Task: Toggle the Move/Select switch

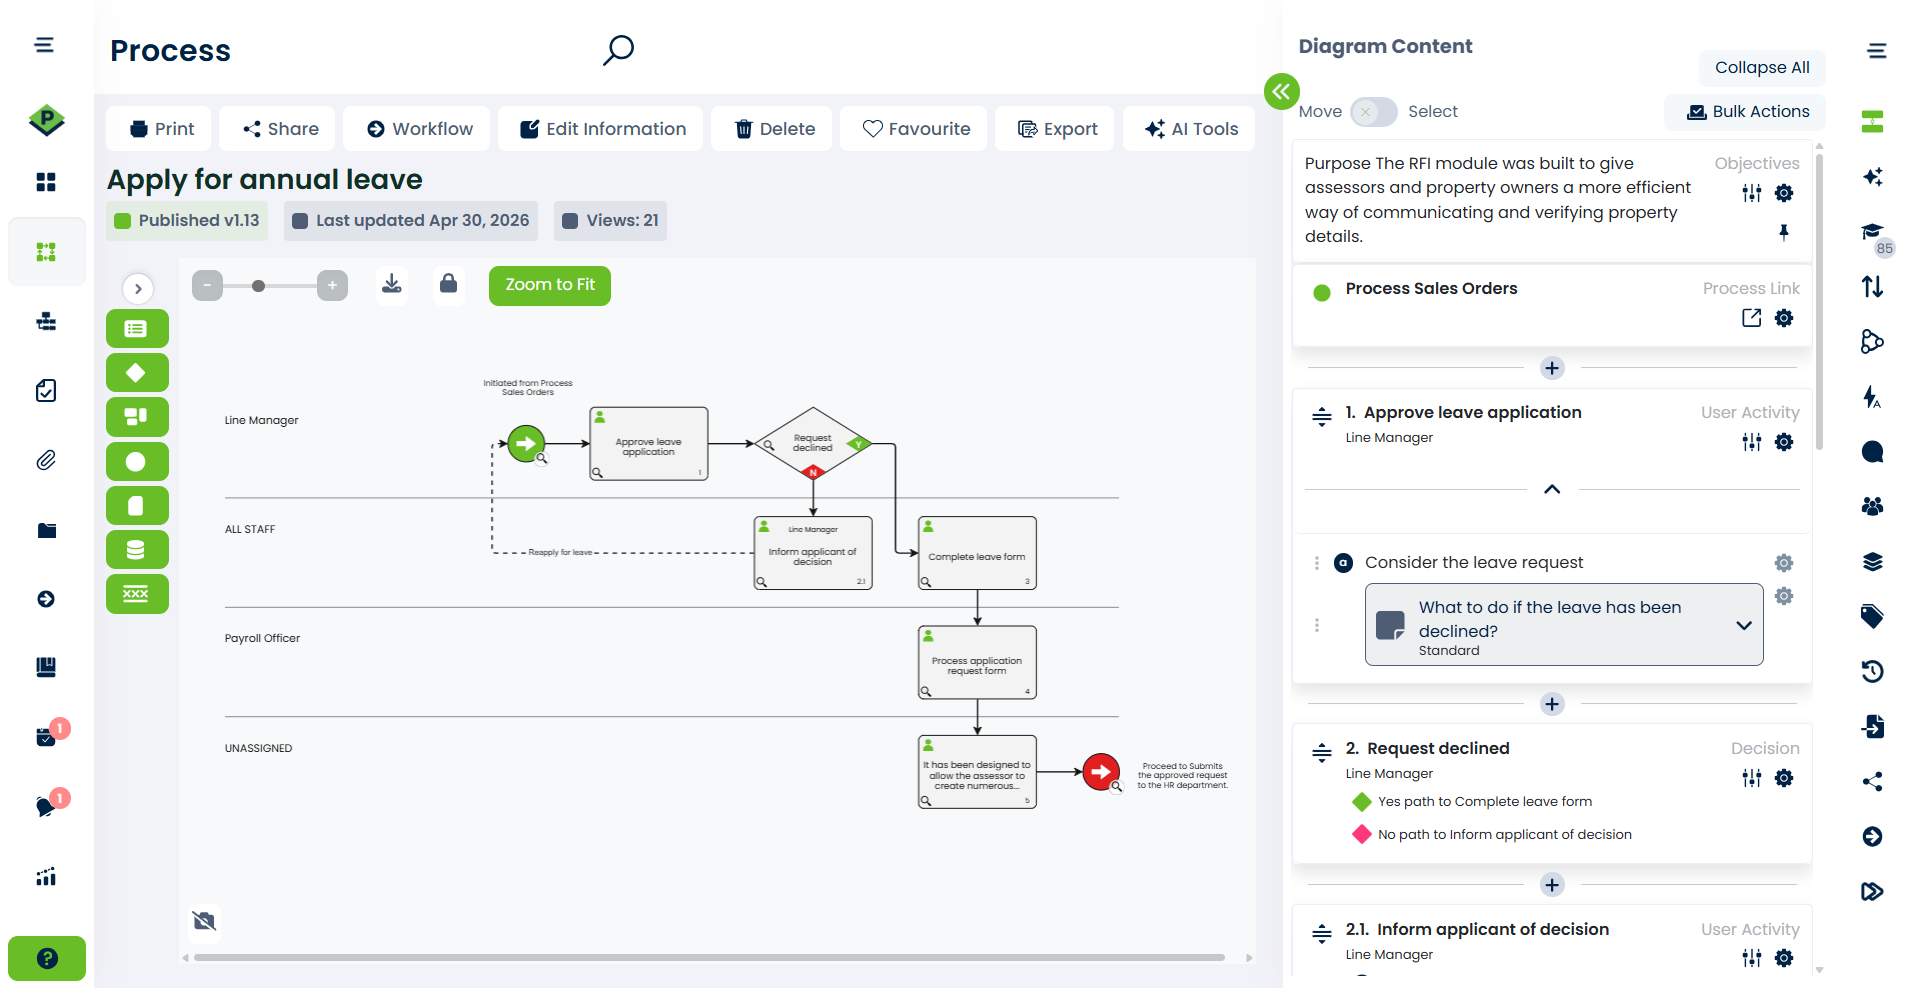Action: 1374,112
